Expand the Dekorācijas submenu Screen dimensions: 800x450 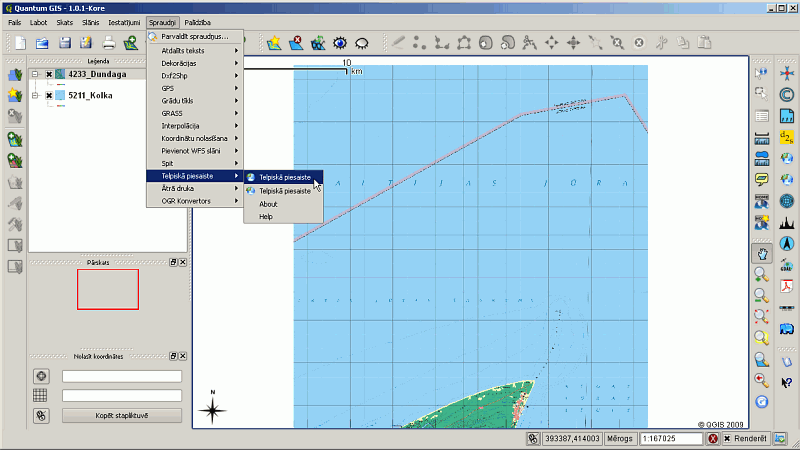pyautogui.click(x=195, y=63)
